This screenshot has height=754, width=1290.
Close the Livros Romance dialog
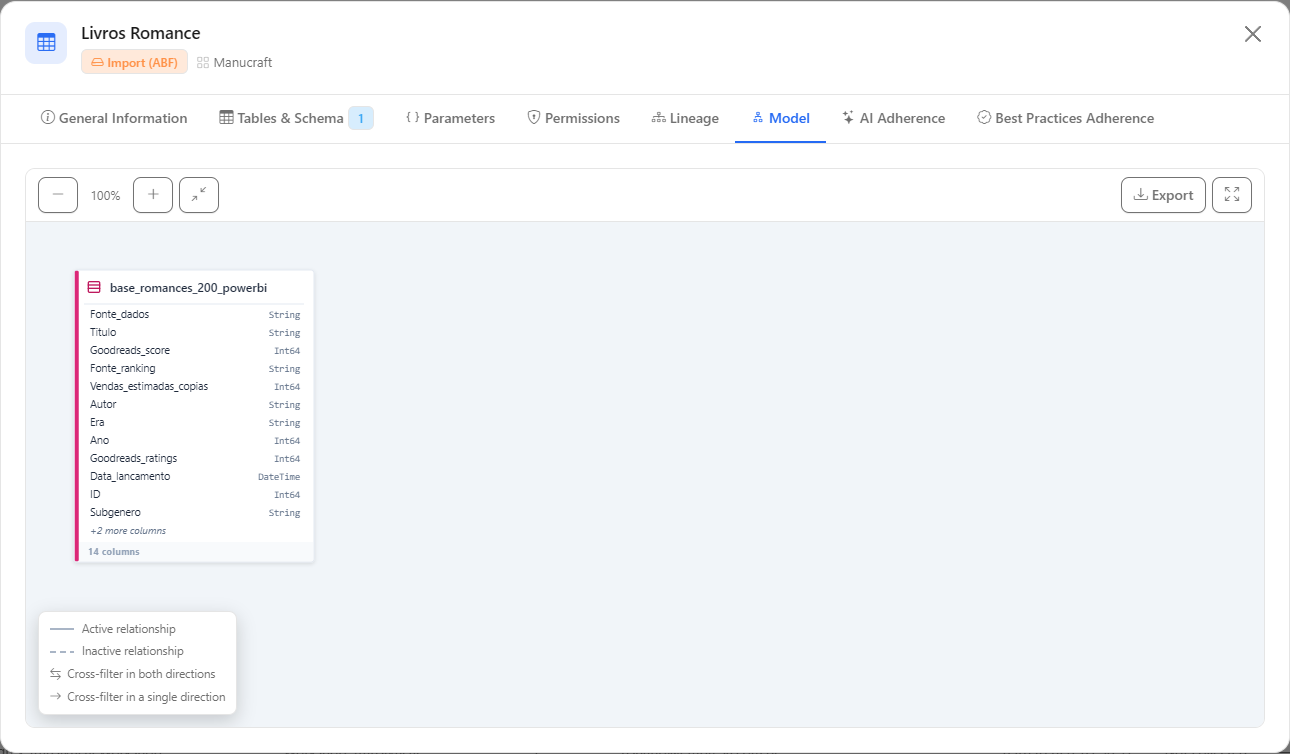tap(1252, 34)
